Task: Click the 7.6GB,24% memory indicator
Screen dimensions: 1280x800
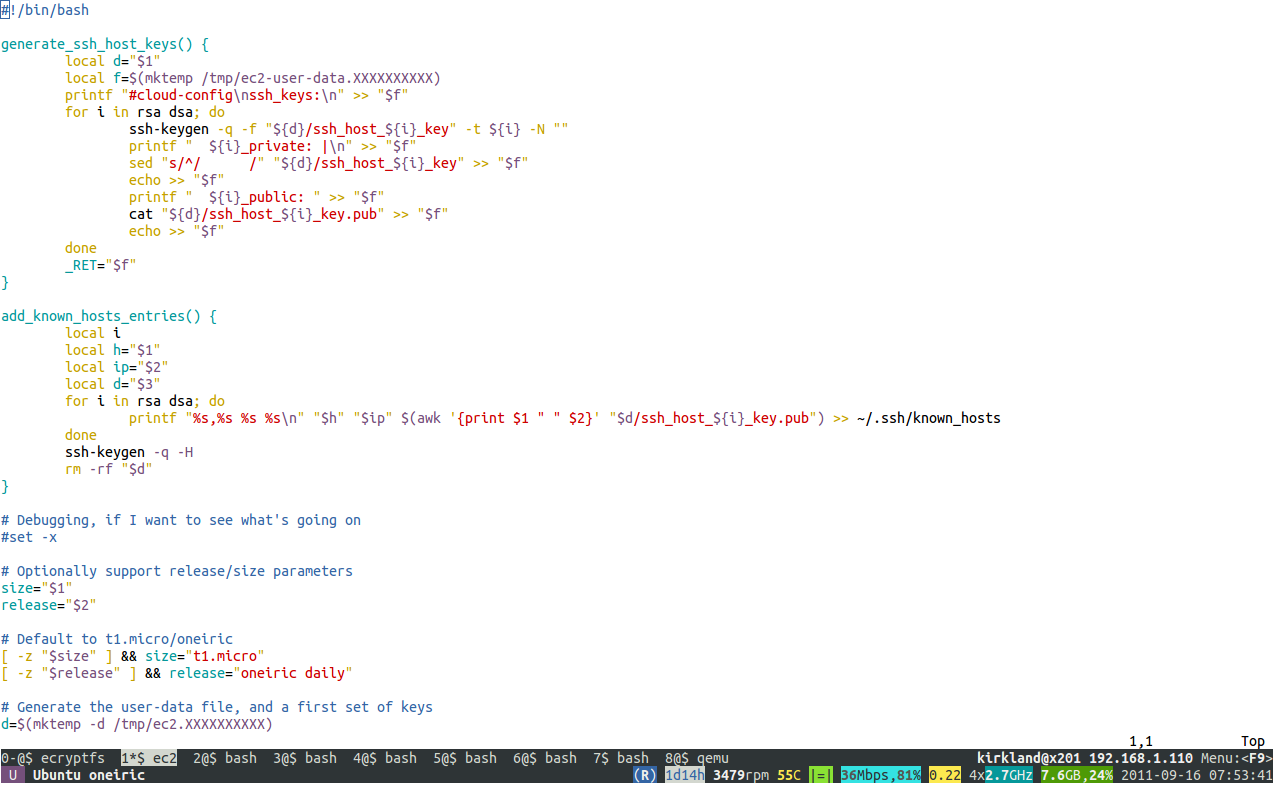Action: coord(1077,775)
